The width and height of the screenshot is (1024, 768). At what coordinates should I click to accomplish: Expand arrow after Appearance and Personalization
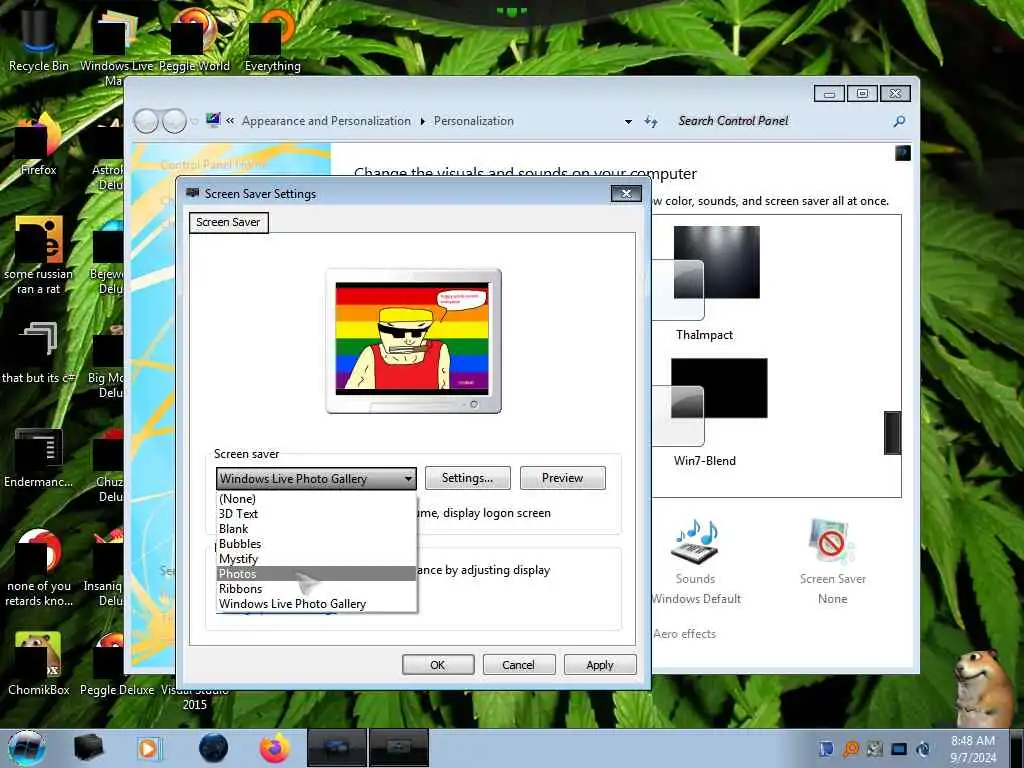click(423, 121)
